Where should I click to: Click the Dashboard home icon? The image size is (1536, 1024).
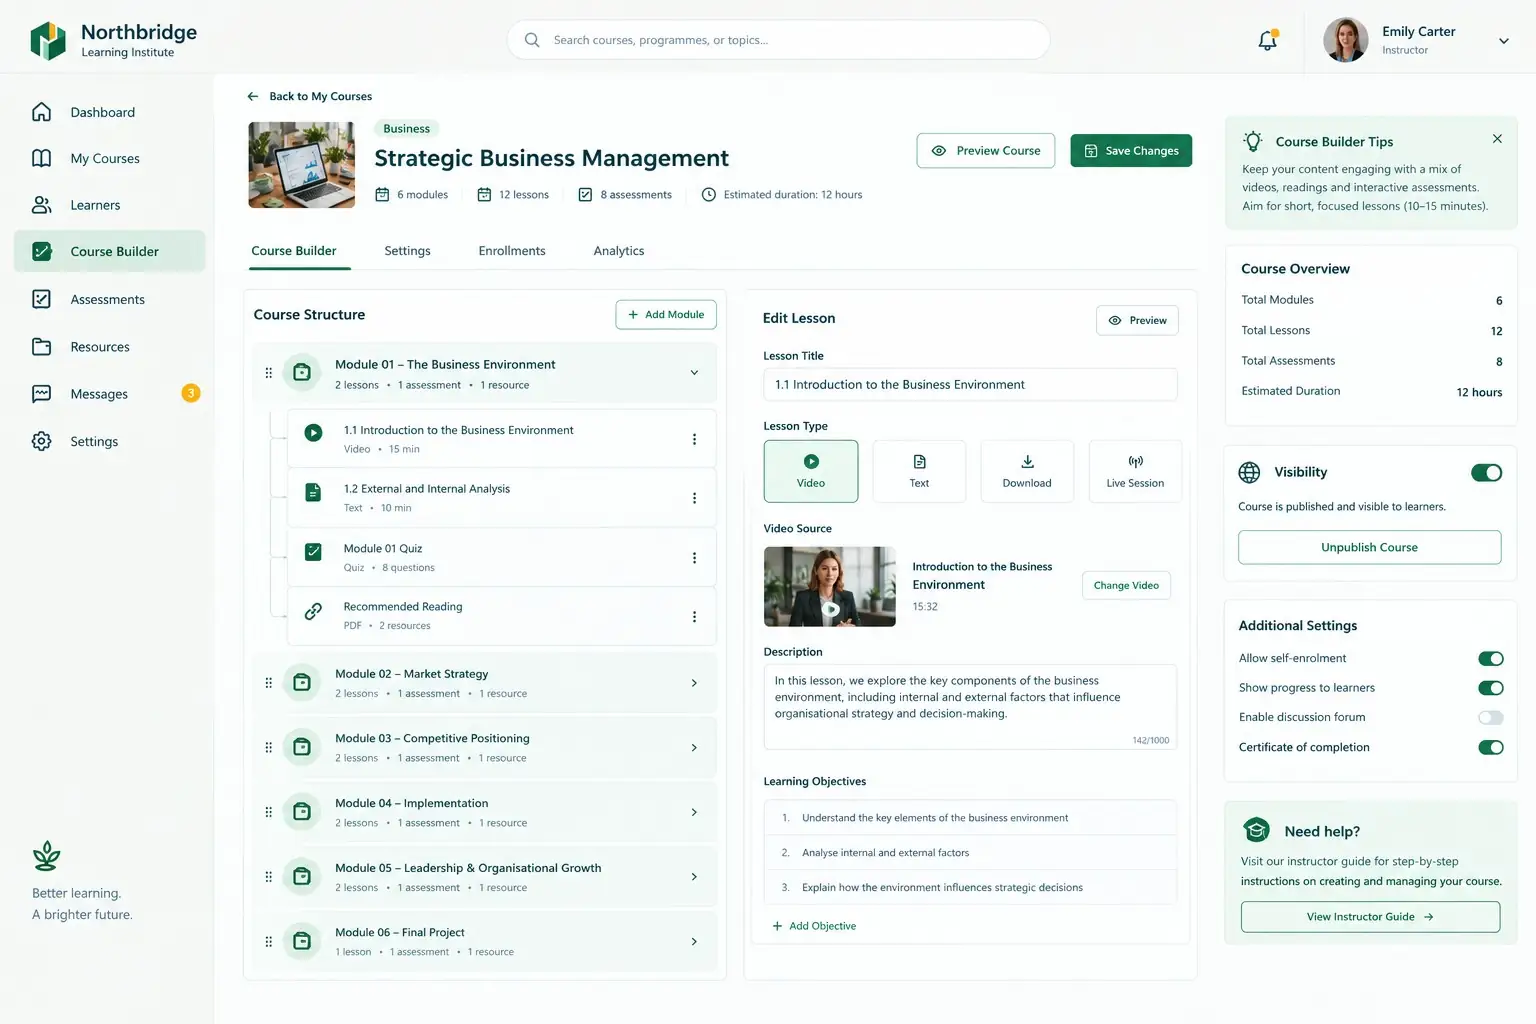point(41,112)
